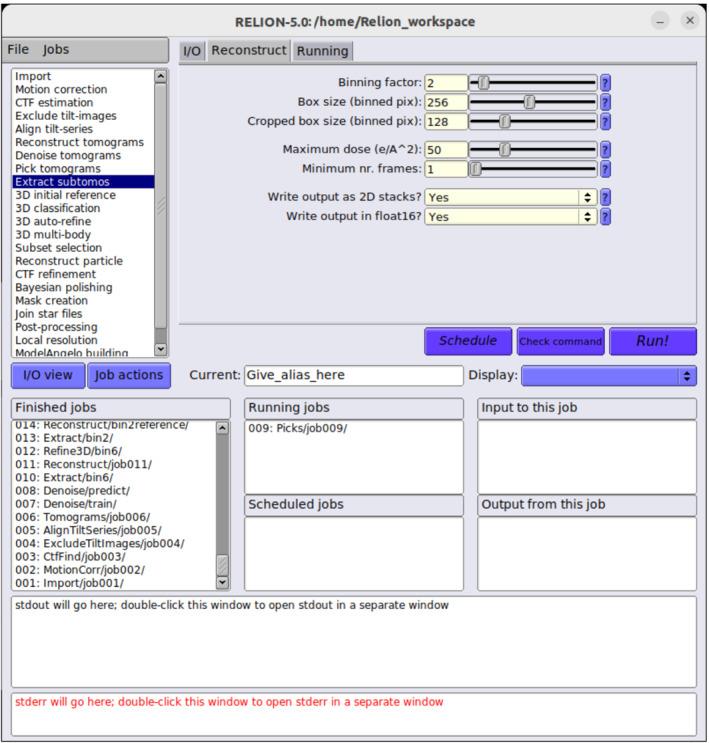709x743 pixels.
Task: Click job type list scroll up arrow
Action: (161, 76)
